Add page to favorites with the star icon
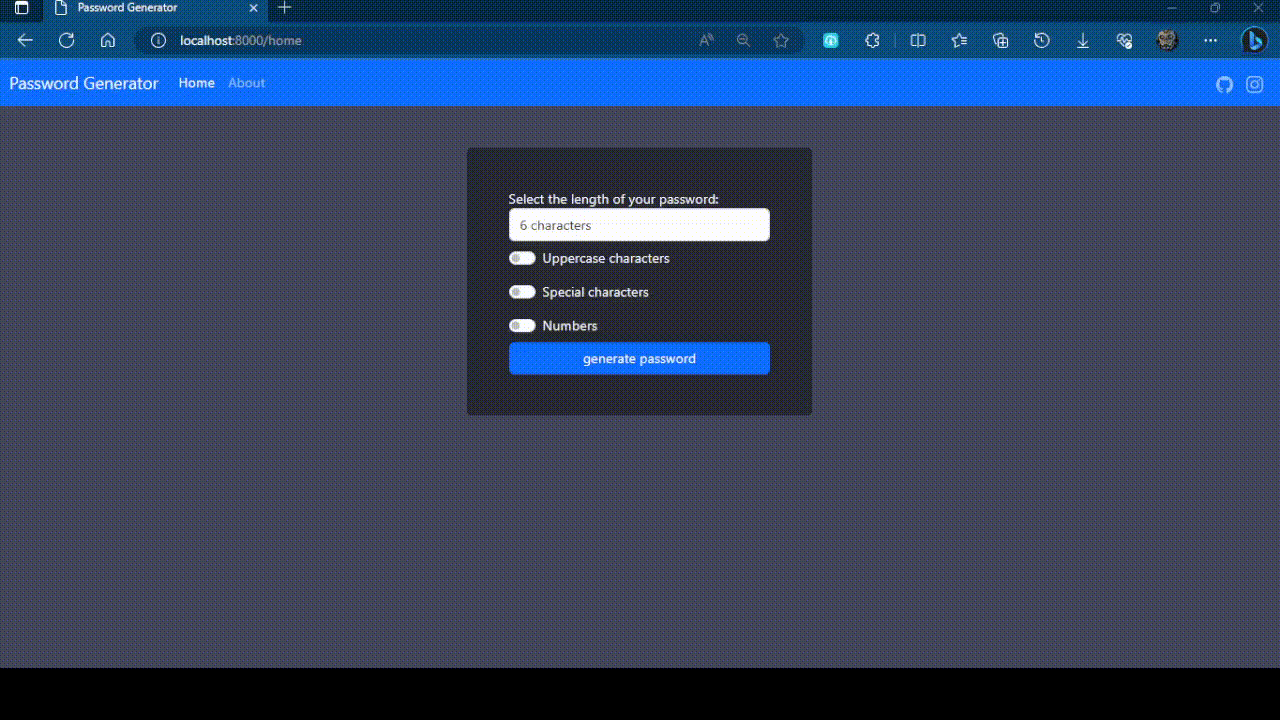Image resolution: width=1280 pixels, height=720 pixels. 781,40
